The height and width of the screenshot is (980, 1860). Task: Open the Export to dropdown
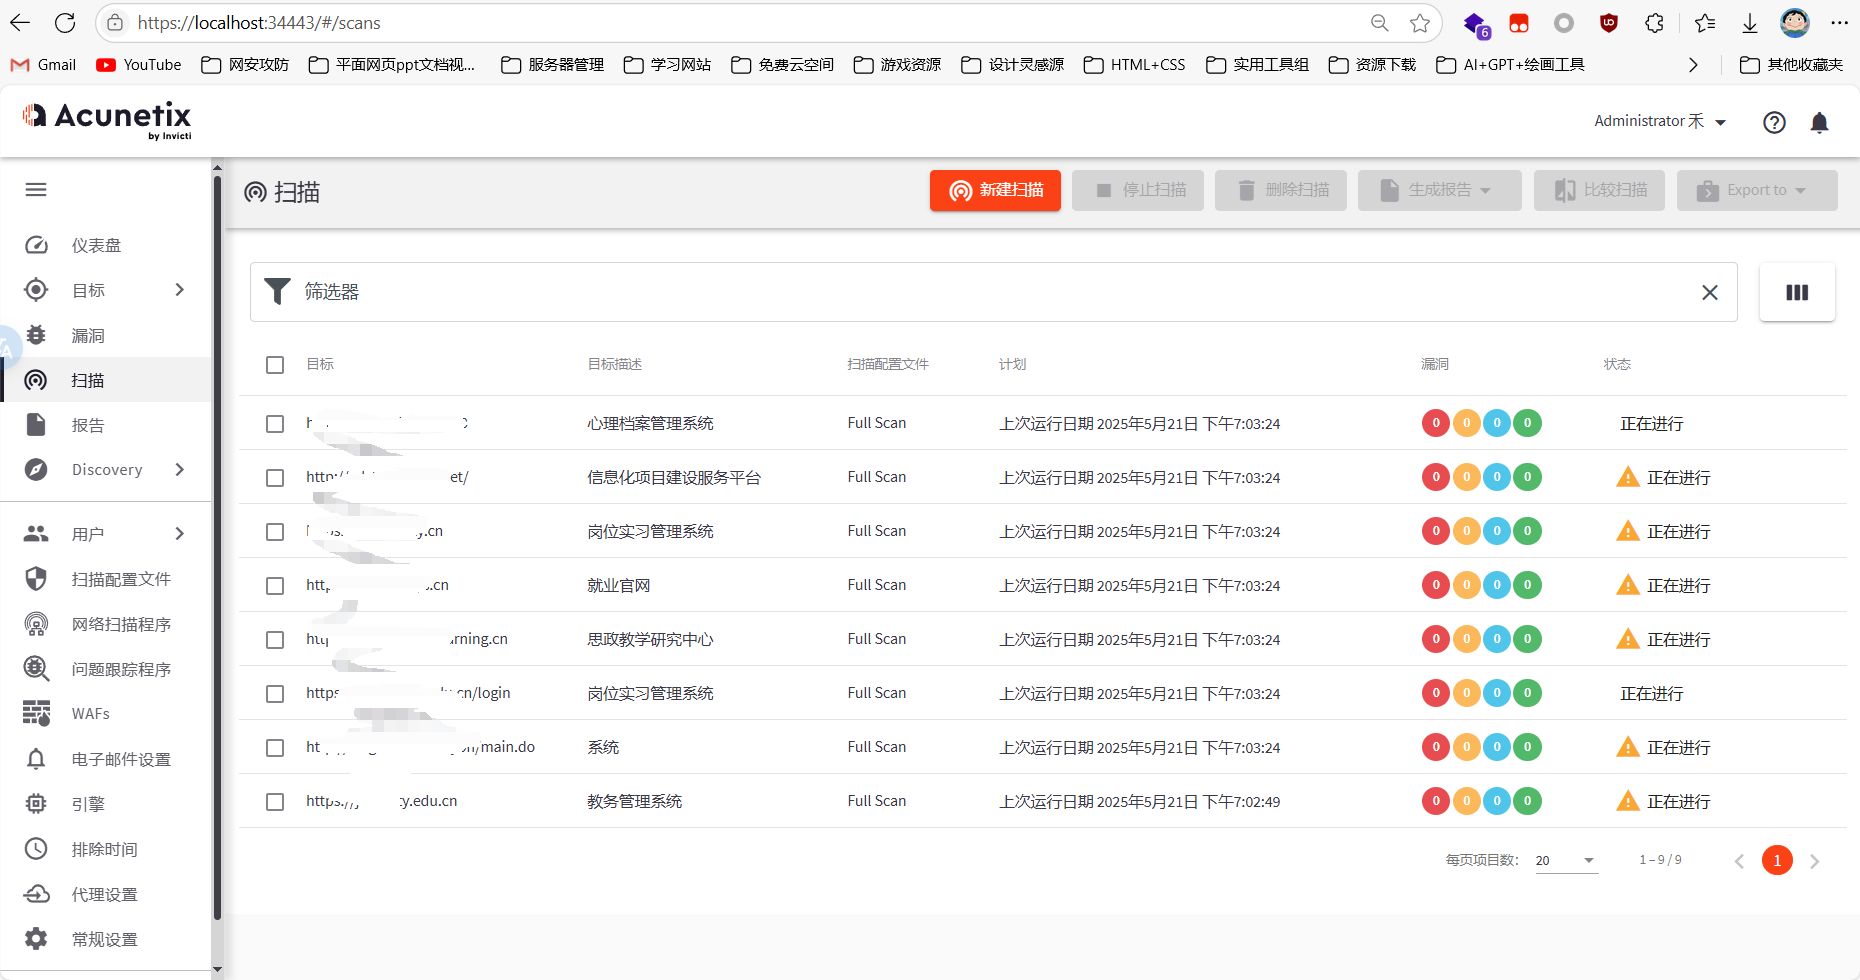click(x=1757, y=190)
